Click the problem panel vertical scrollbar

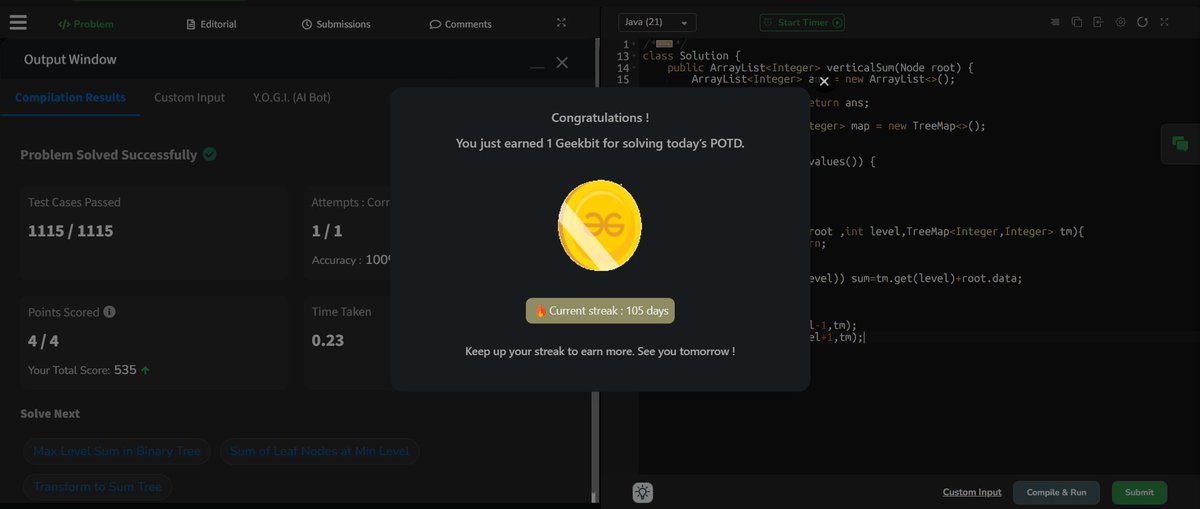(x=594, y=270)
